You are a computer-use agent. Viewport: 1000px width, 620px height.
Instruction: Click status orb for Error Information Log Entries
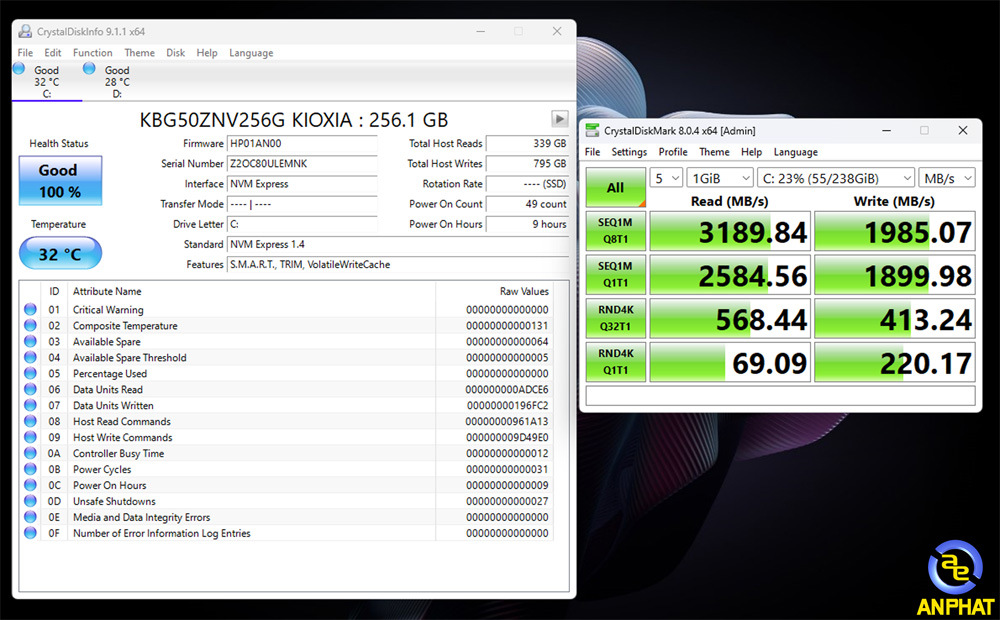pos(30,533)
